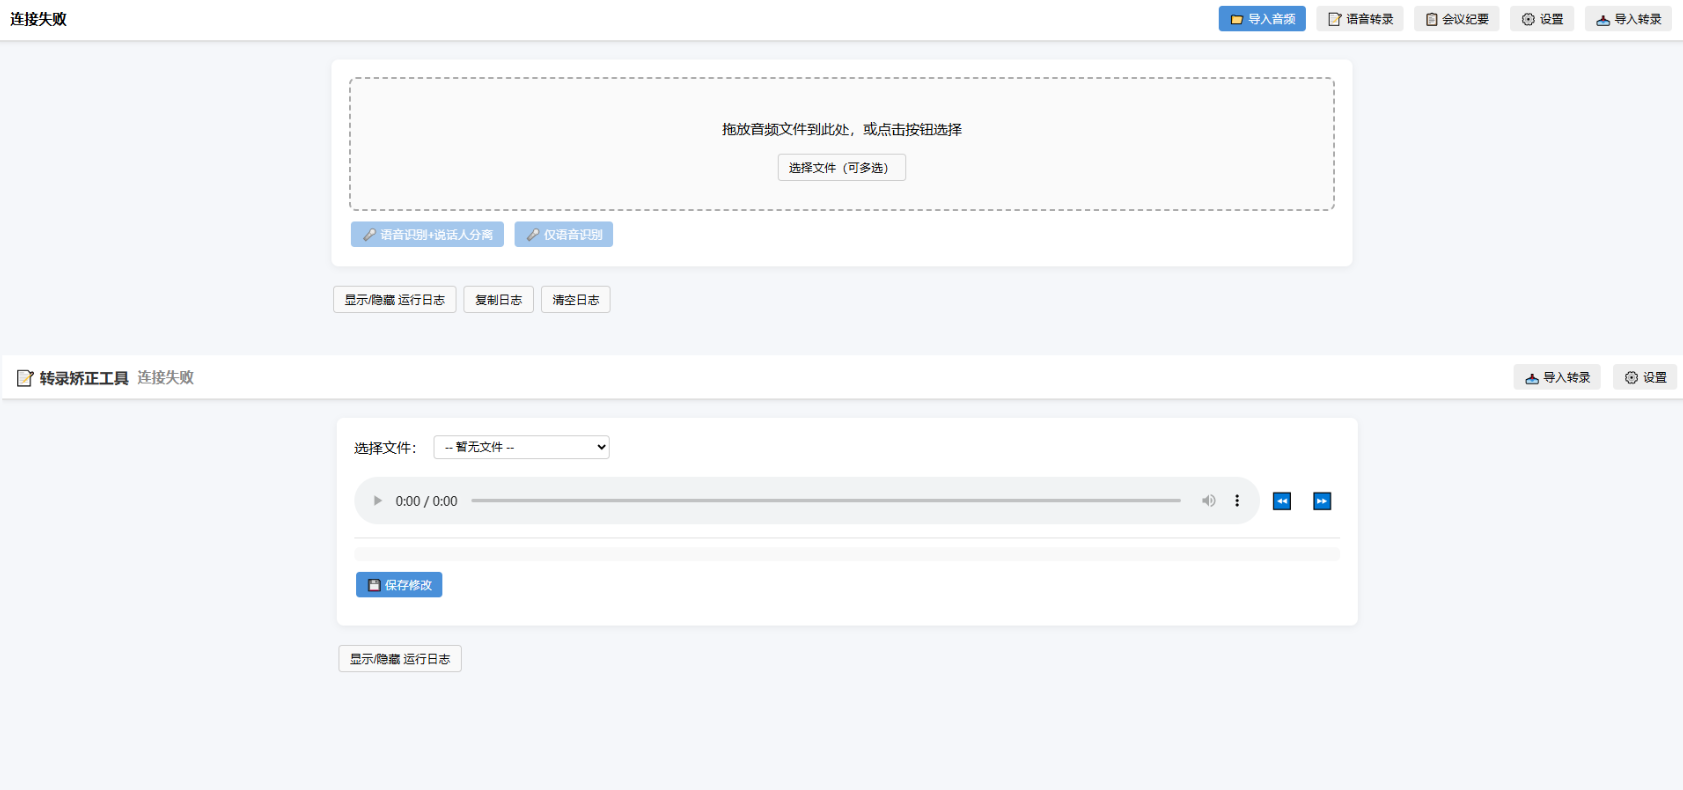
Task: Expand the 选择文件 dropdown showing 暂无文件
Action: (522, 447)
